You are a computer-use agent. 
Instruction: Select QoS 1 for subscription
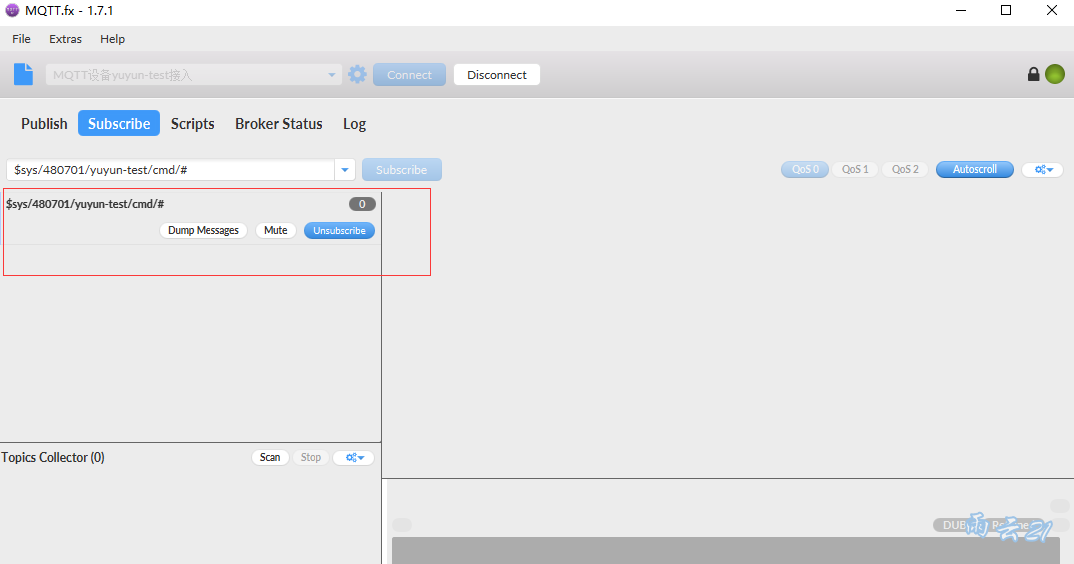(855, 169)
